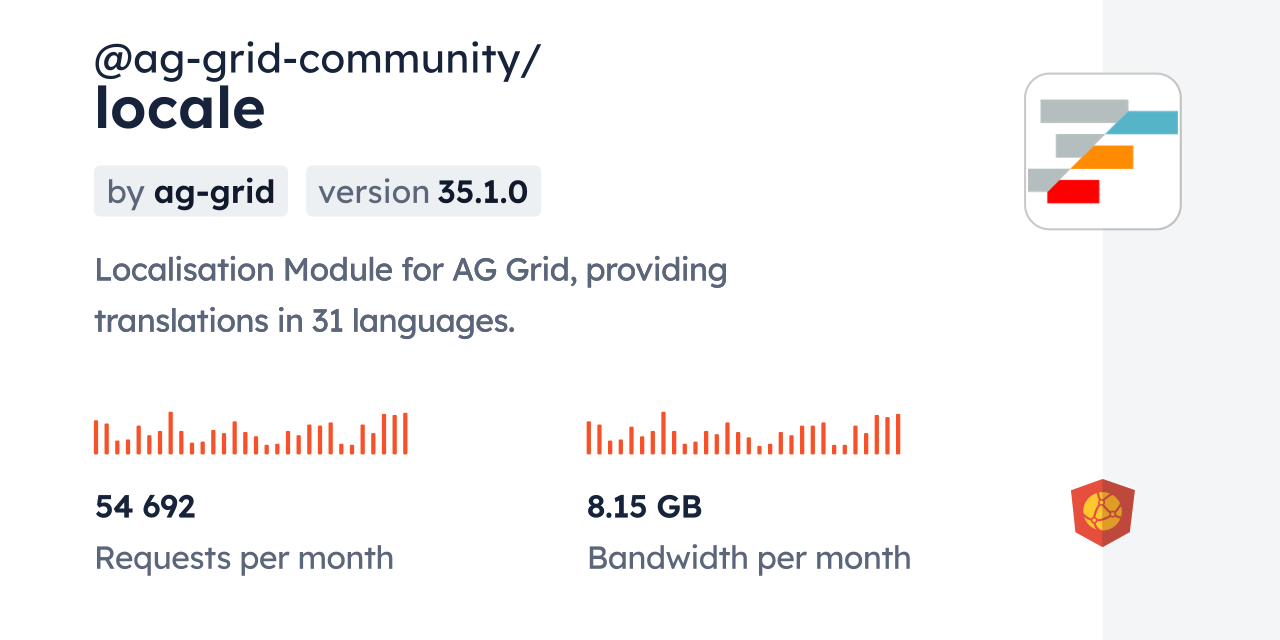Select the "version 35.1.0" badge

click(x=423, y=191)
